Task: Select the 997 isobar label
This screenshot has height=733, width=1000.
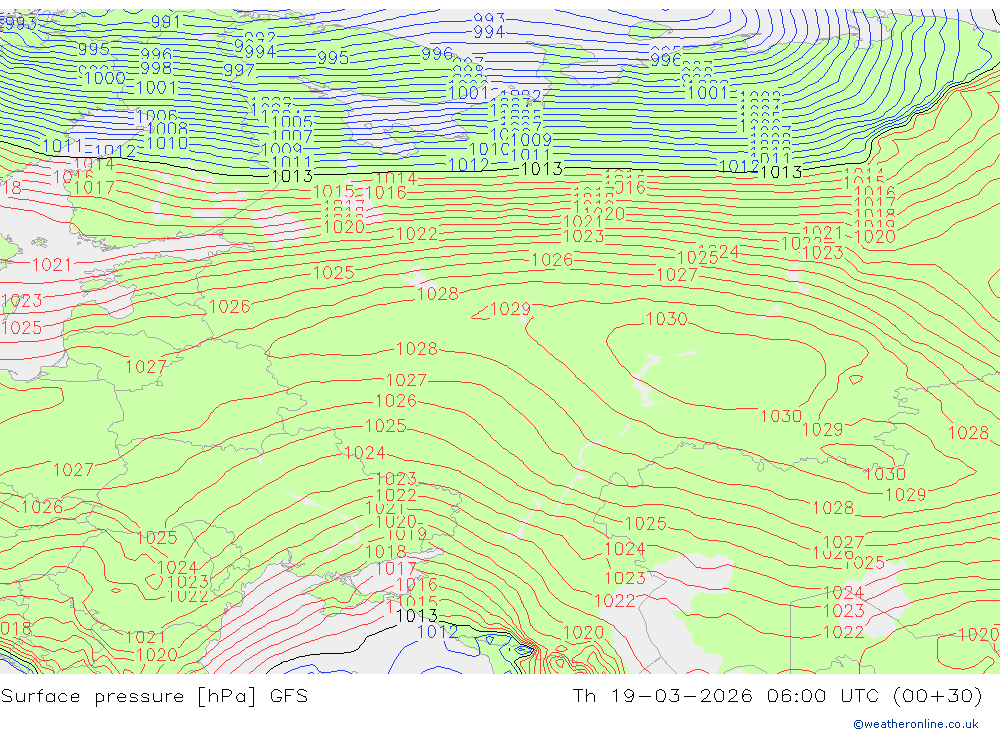Action: pyautogui.click(x=239, y=70)
